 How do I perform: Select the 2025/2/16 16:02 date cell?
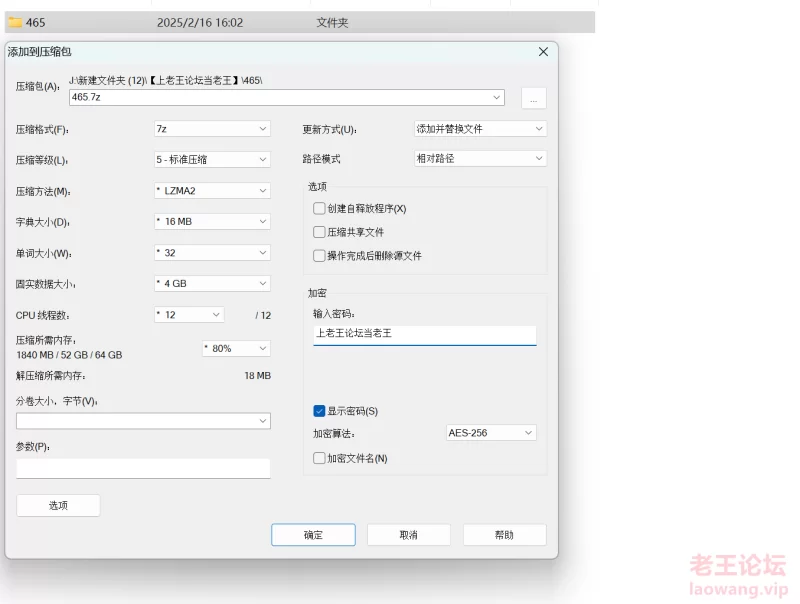(200, 22)
